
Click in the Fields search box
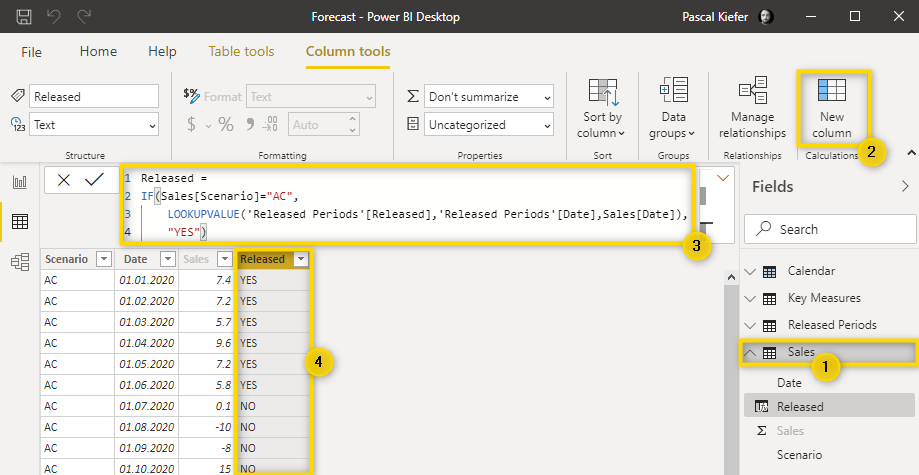tap(829, 229)
